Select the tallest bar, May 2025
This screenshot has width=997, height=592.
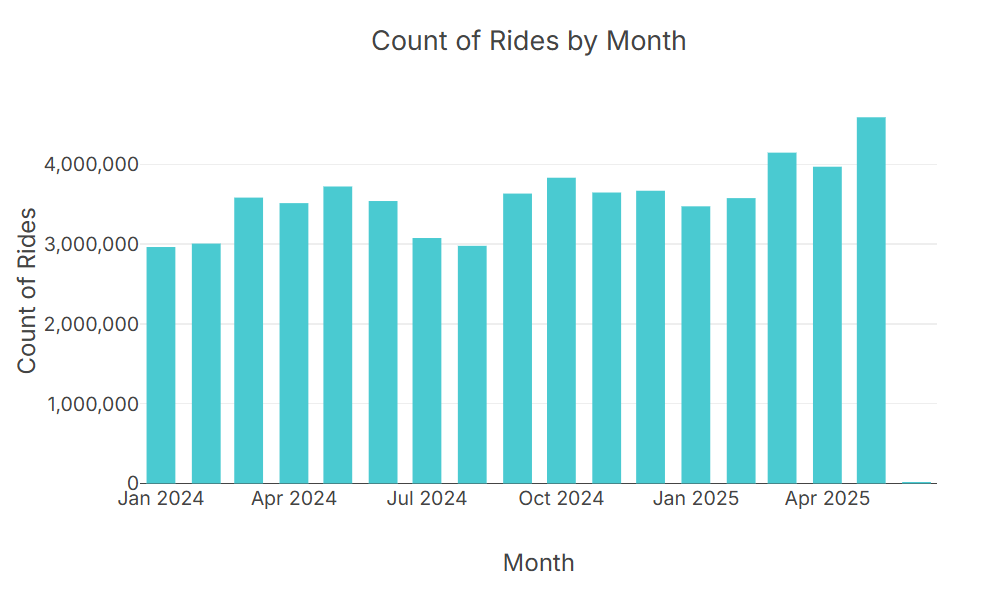coord(871,300)
